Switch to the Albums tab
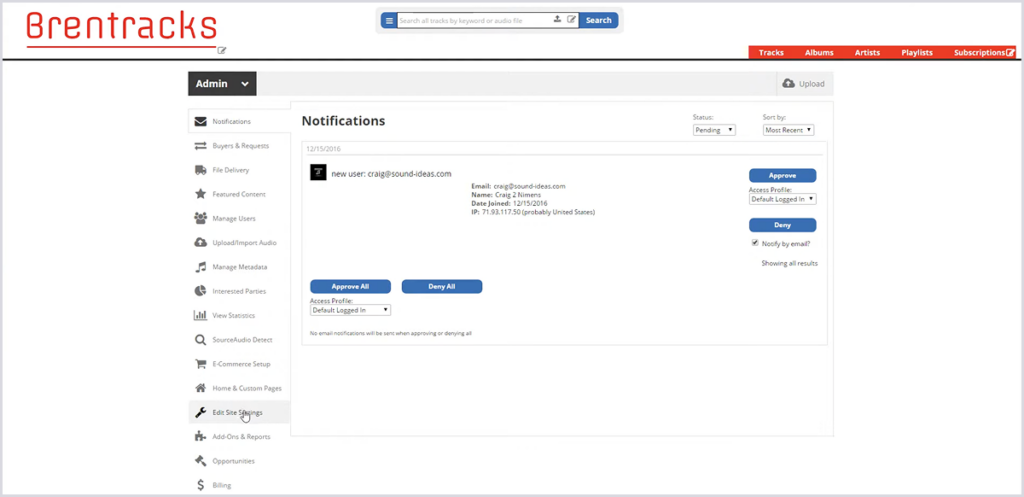The image size is (1024, 497). click(x=819, y=52)
